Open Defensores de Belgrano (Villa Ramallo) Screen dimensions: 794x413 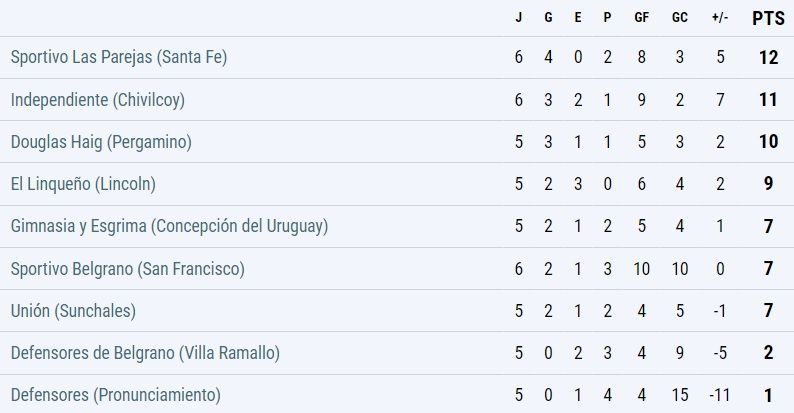click(x=145, y=353)
